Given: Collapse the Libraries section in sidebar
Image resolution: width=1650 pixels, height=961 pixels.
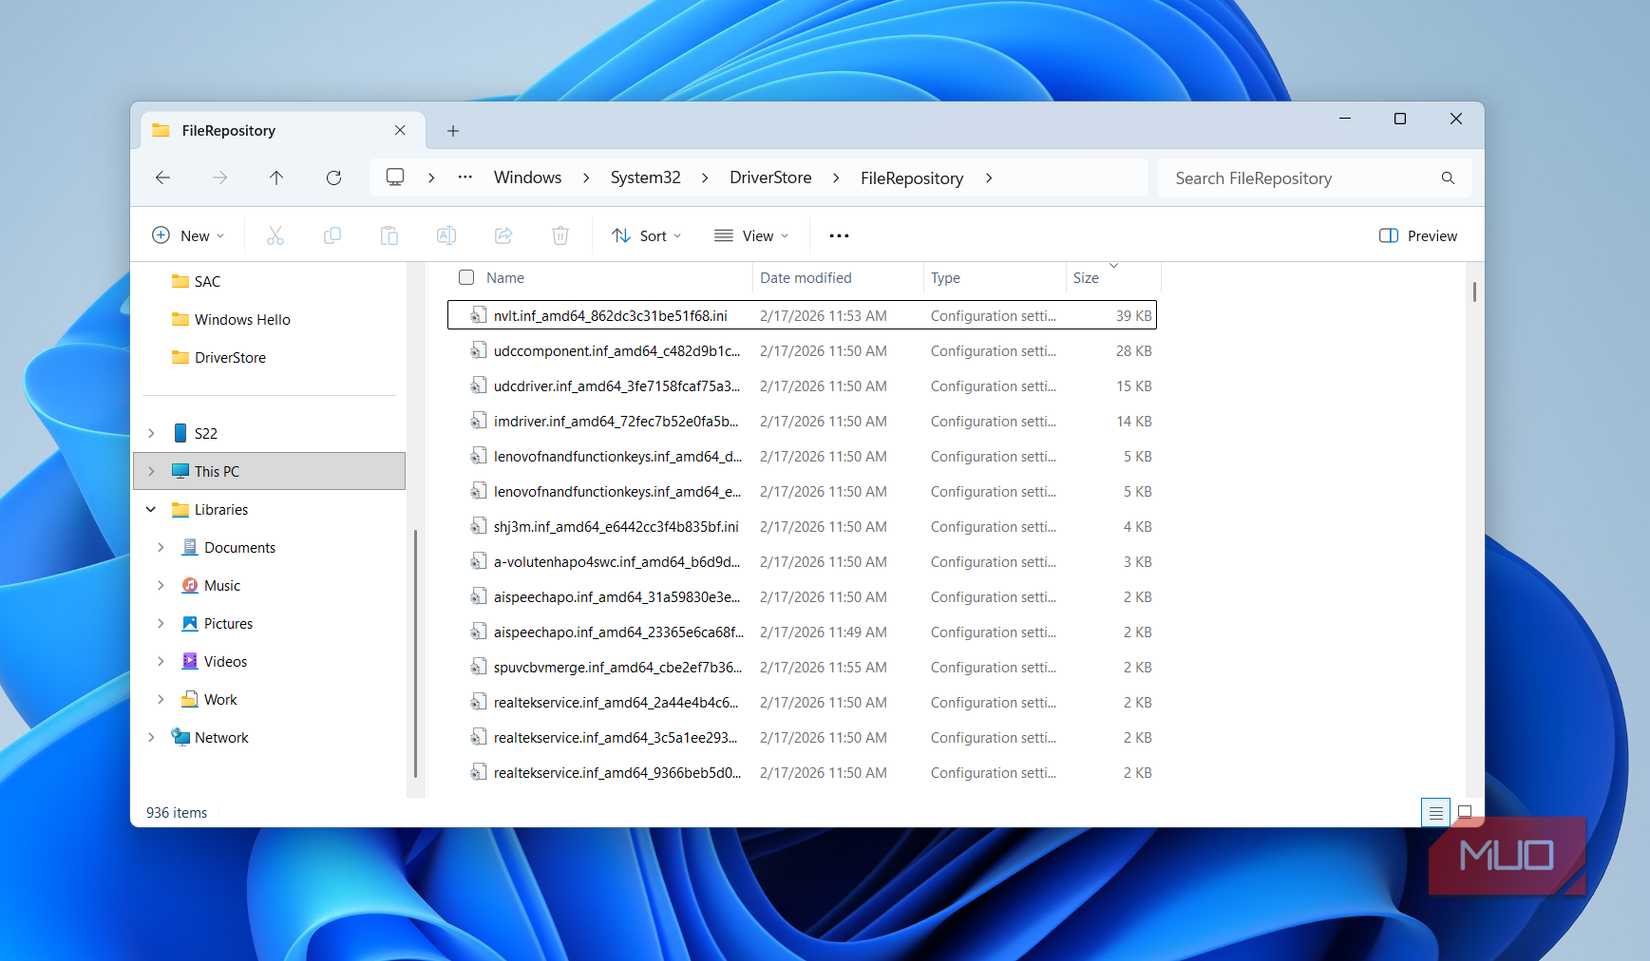Looking at the screenshot, I should [151, 509].
